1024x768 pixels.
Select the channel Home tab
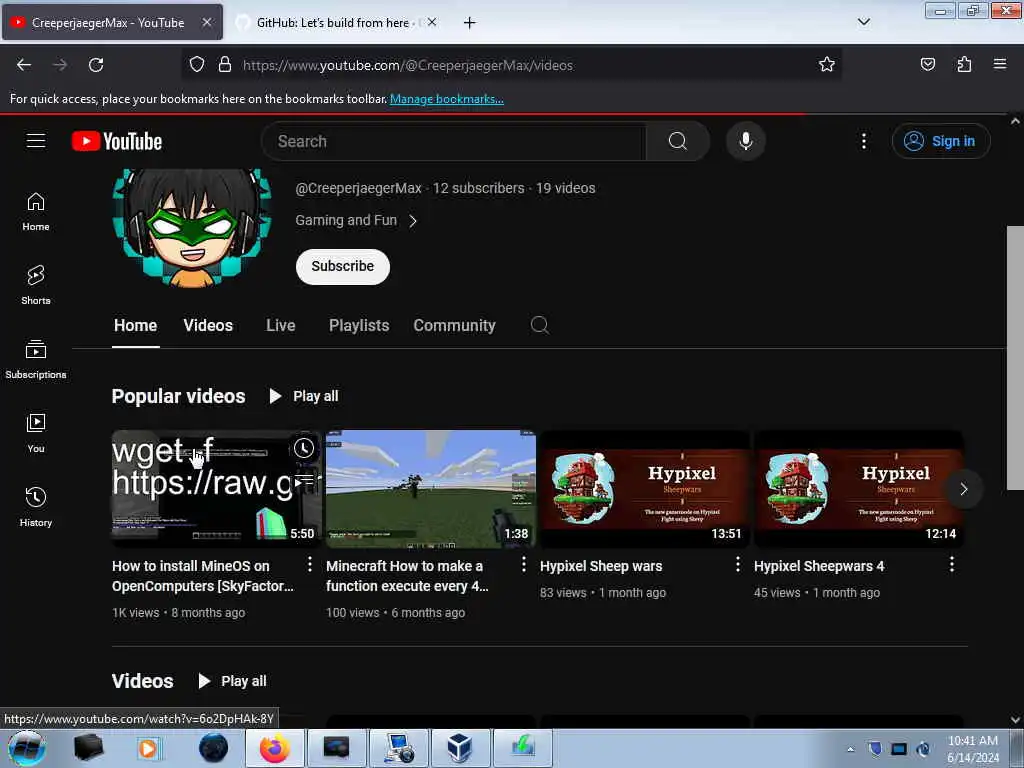click(136, 325)
